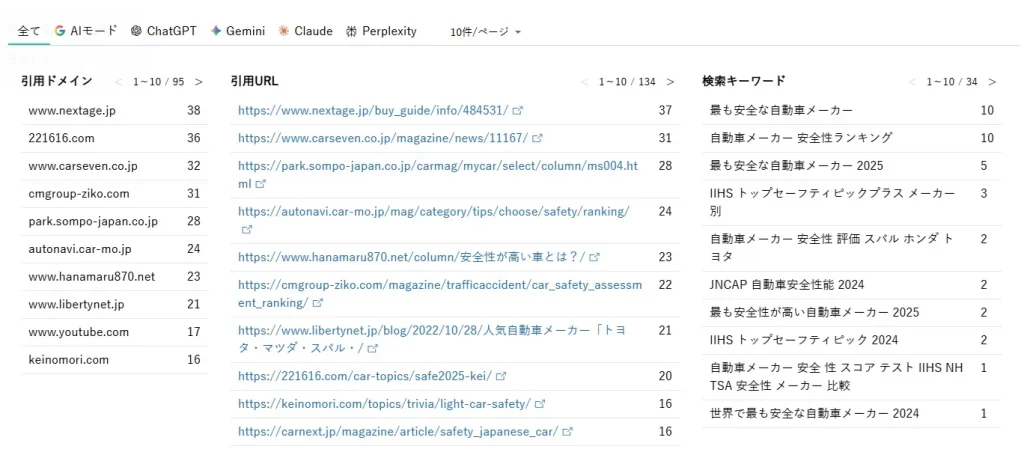This screenshot has width=1024, height=473.
Task: Open the park.sompo-japan.co.jp carmag link
Action: pyautogui.click(x=438, y=175)
